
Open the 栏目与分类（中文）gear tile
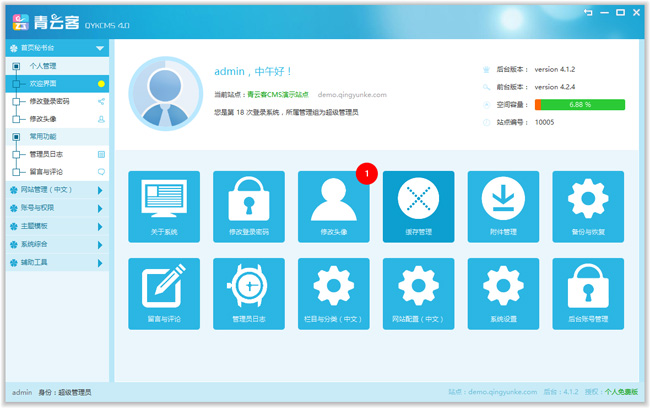click(x=334, y=294)
